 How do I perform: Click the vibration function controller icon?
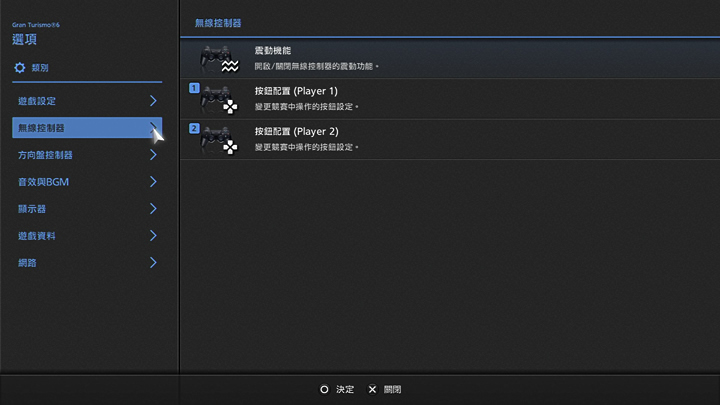coord(219,59)
